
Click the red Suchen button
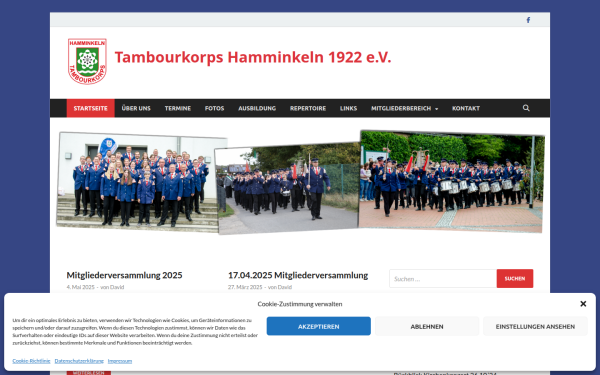point(515,279)
